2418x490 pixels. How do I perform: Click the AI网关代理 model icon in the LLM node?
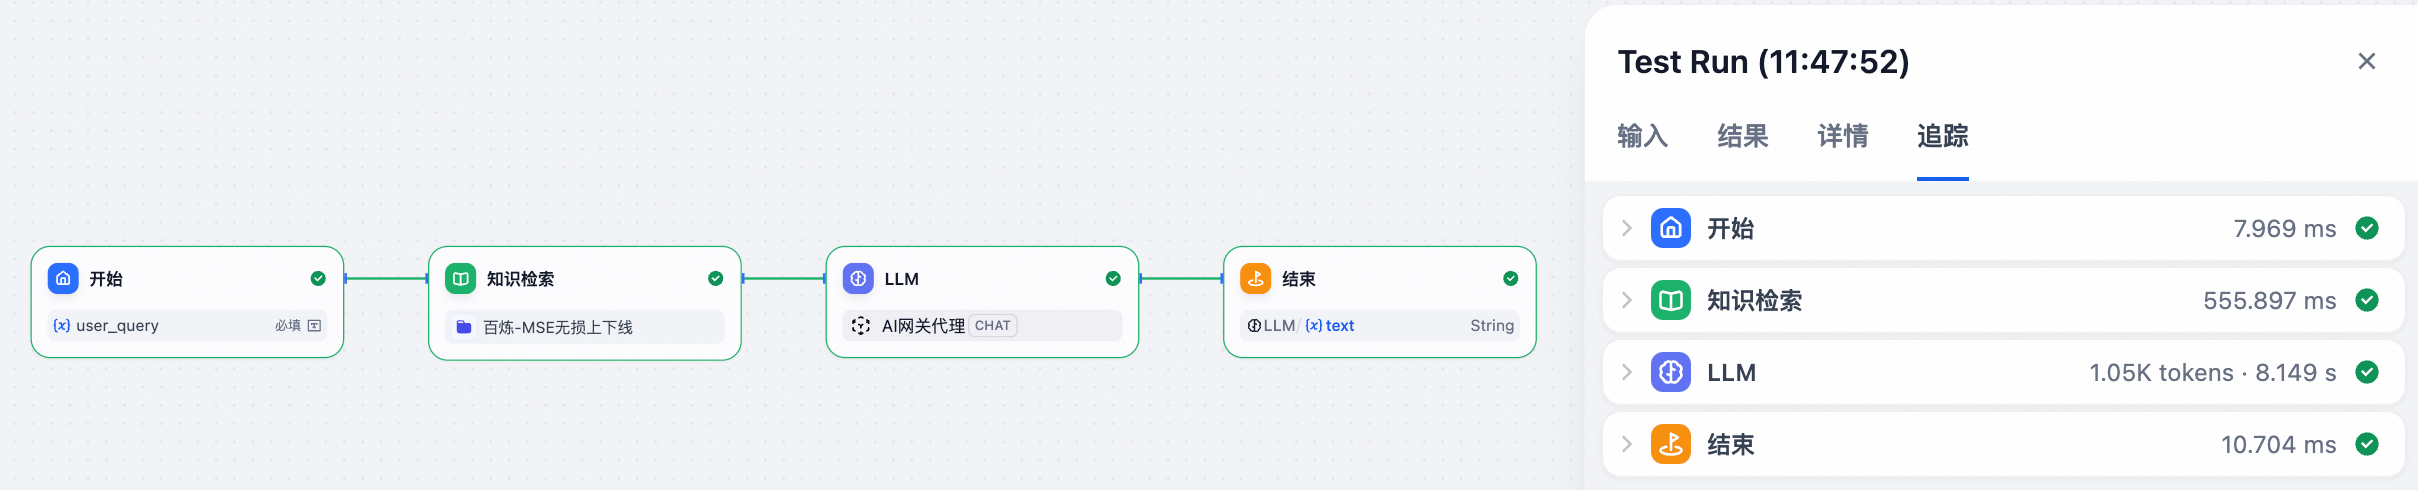click(860, 326)
